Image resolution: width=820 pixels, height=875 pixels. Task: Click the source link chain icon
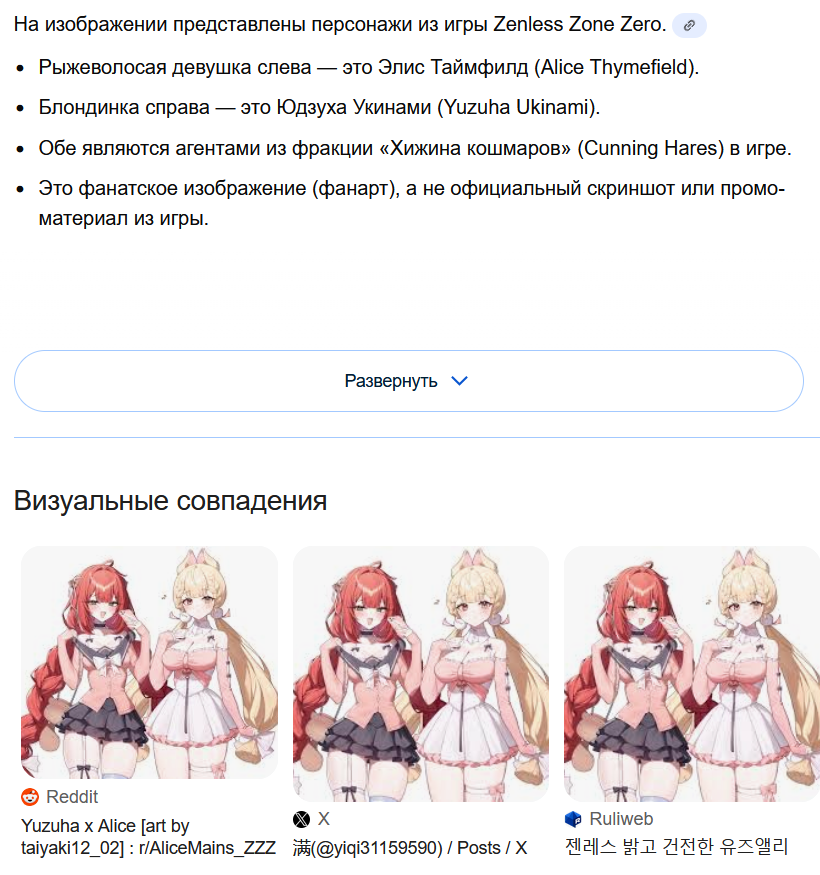tap(689, 25)
